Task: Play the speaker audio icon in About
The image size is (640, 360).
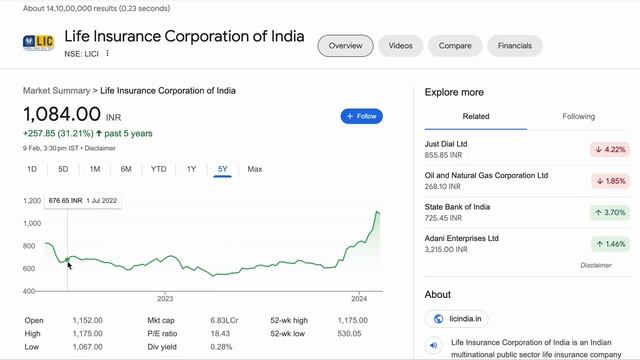Action: click(433, 345)
